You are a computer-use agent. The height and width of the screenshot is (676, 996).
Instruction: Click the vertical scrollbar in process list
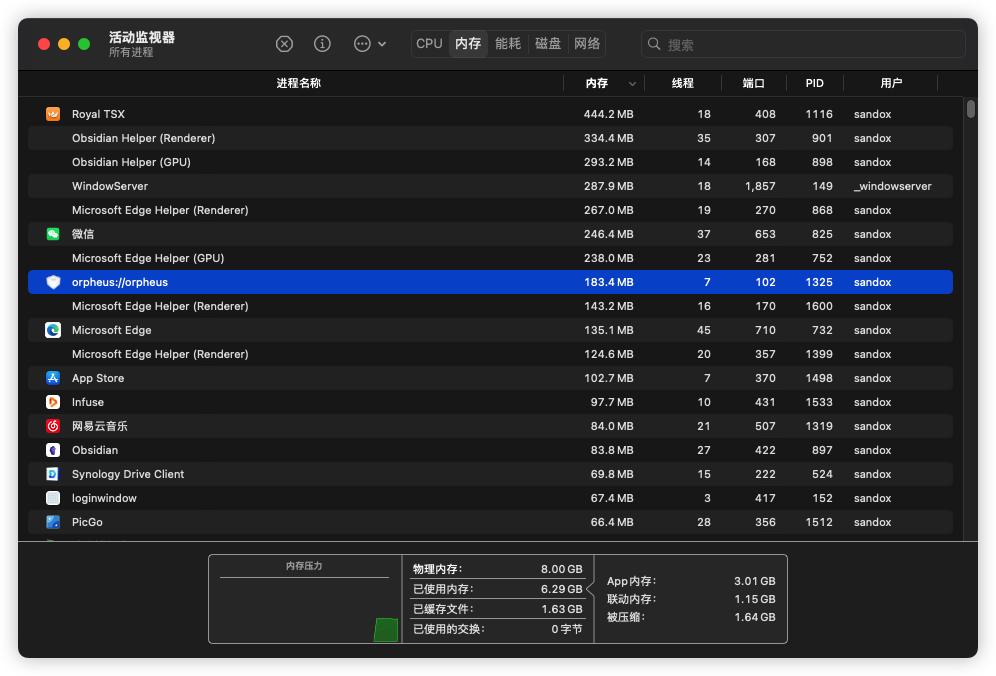[970, 109]
